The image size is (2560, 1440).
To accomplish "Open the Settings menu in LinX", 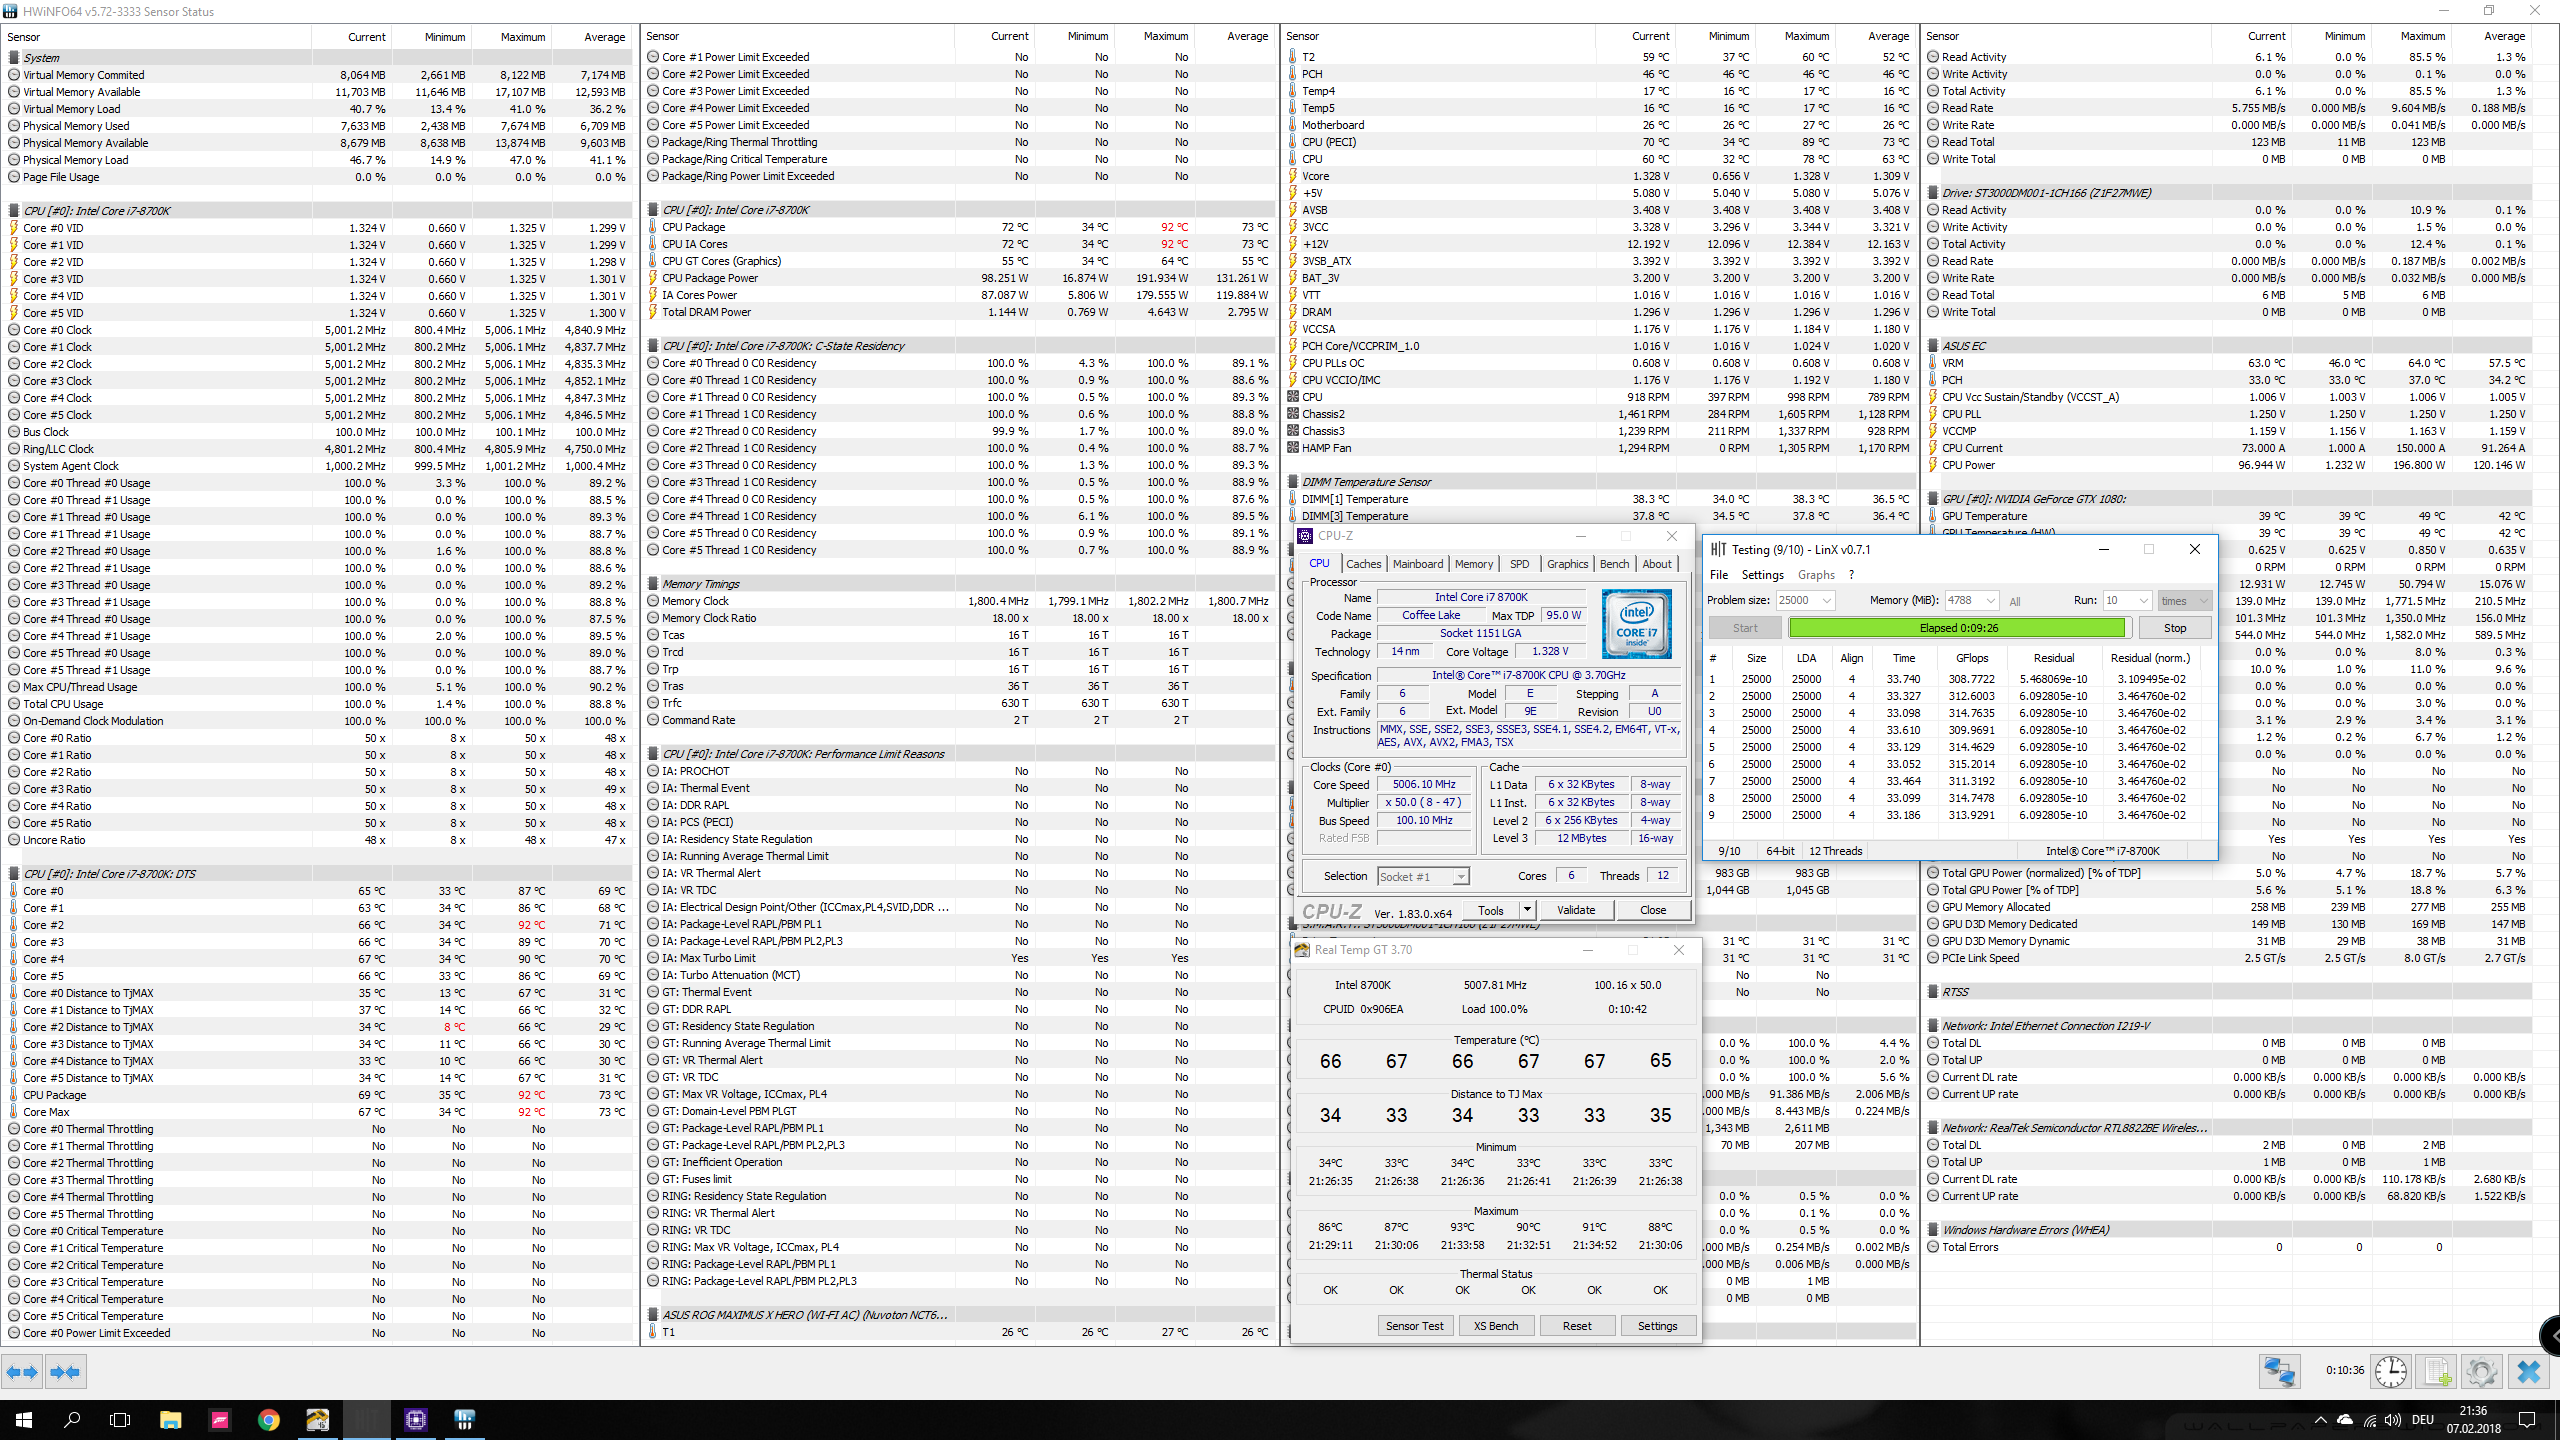I will 1762,575.
